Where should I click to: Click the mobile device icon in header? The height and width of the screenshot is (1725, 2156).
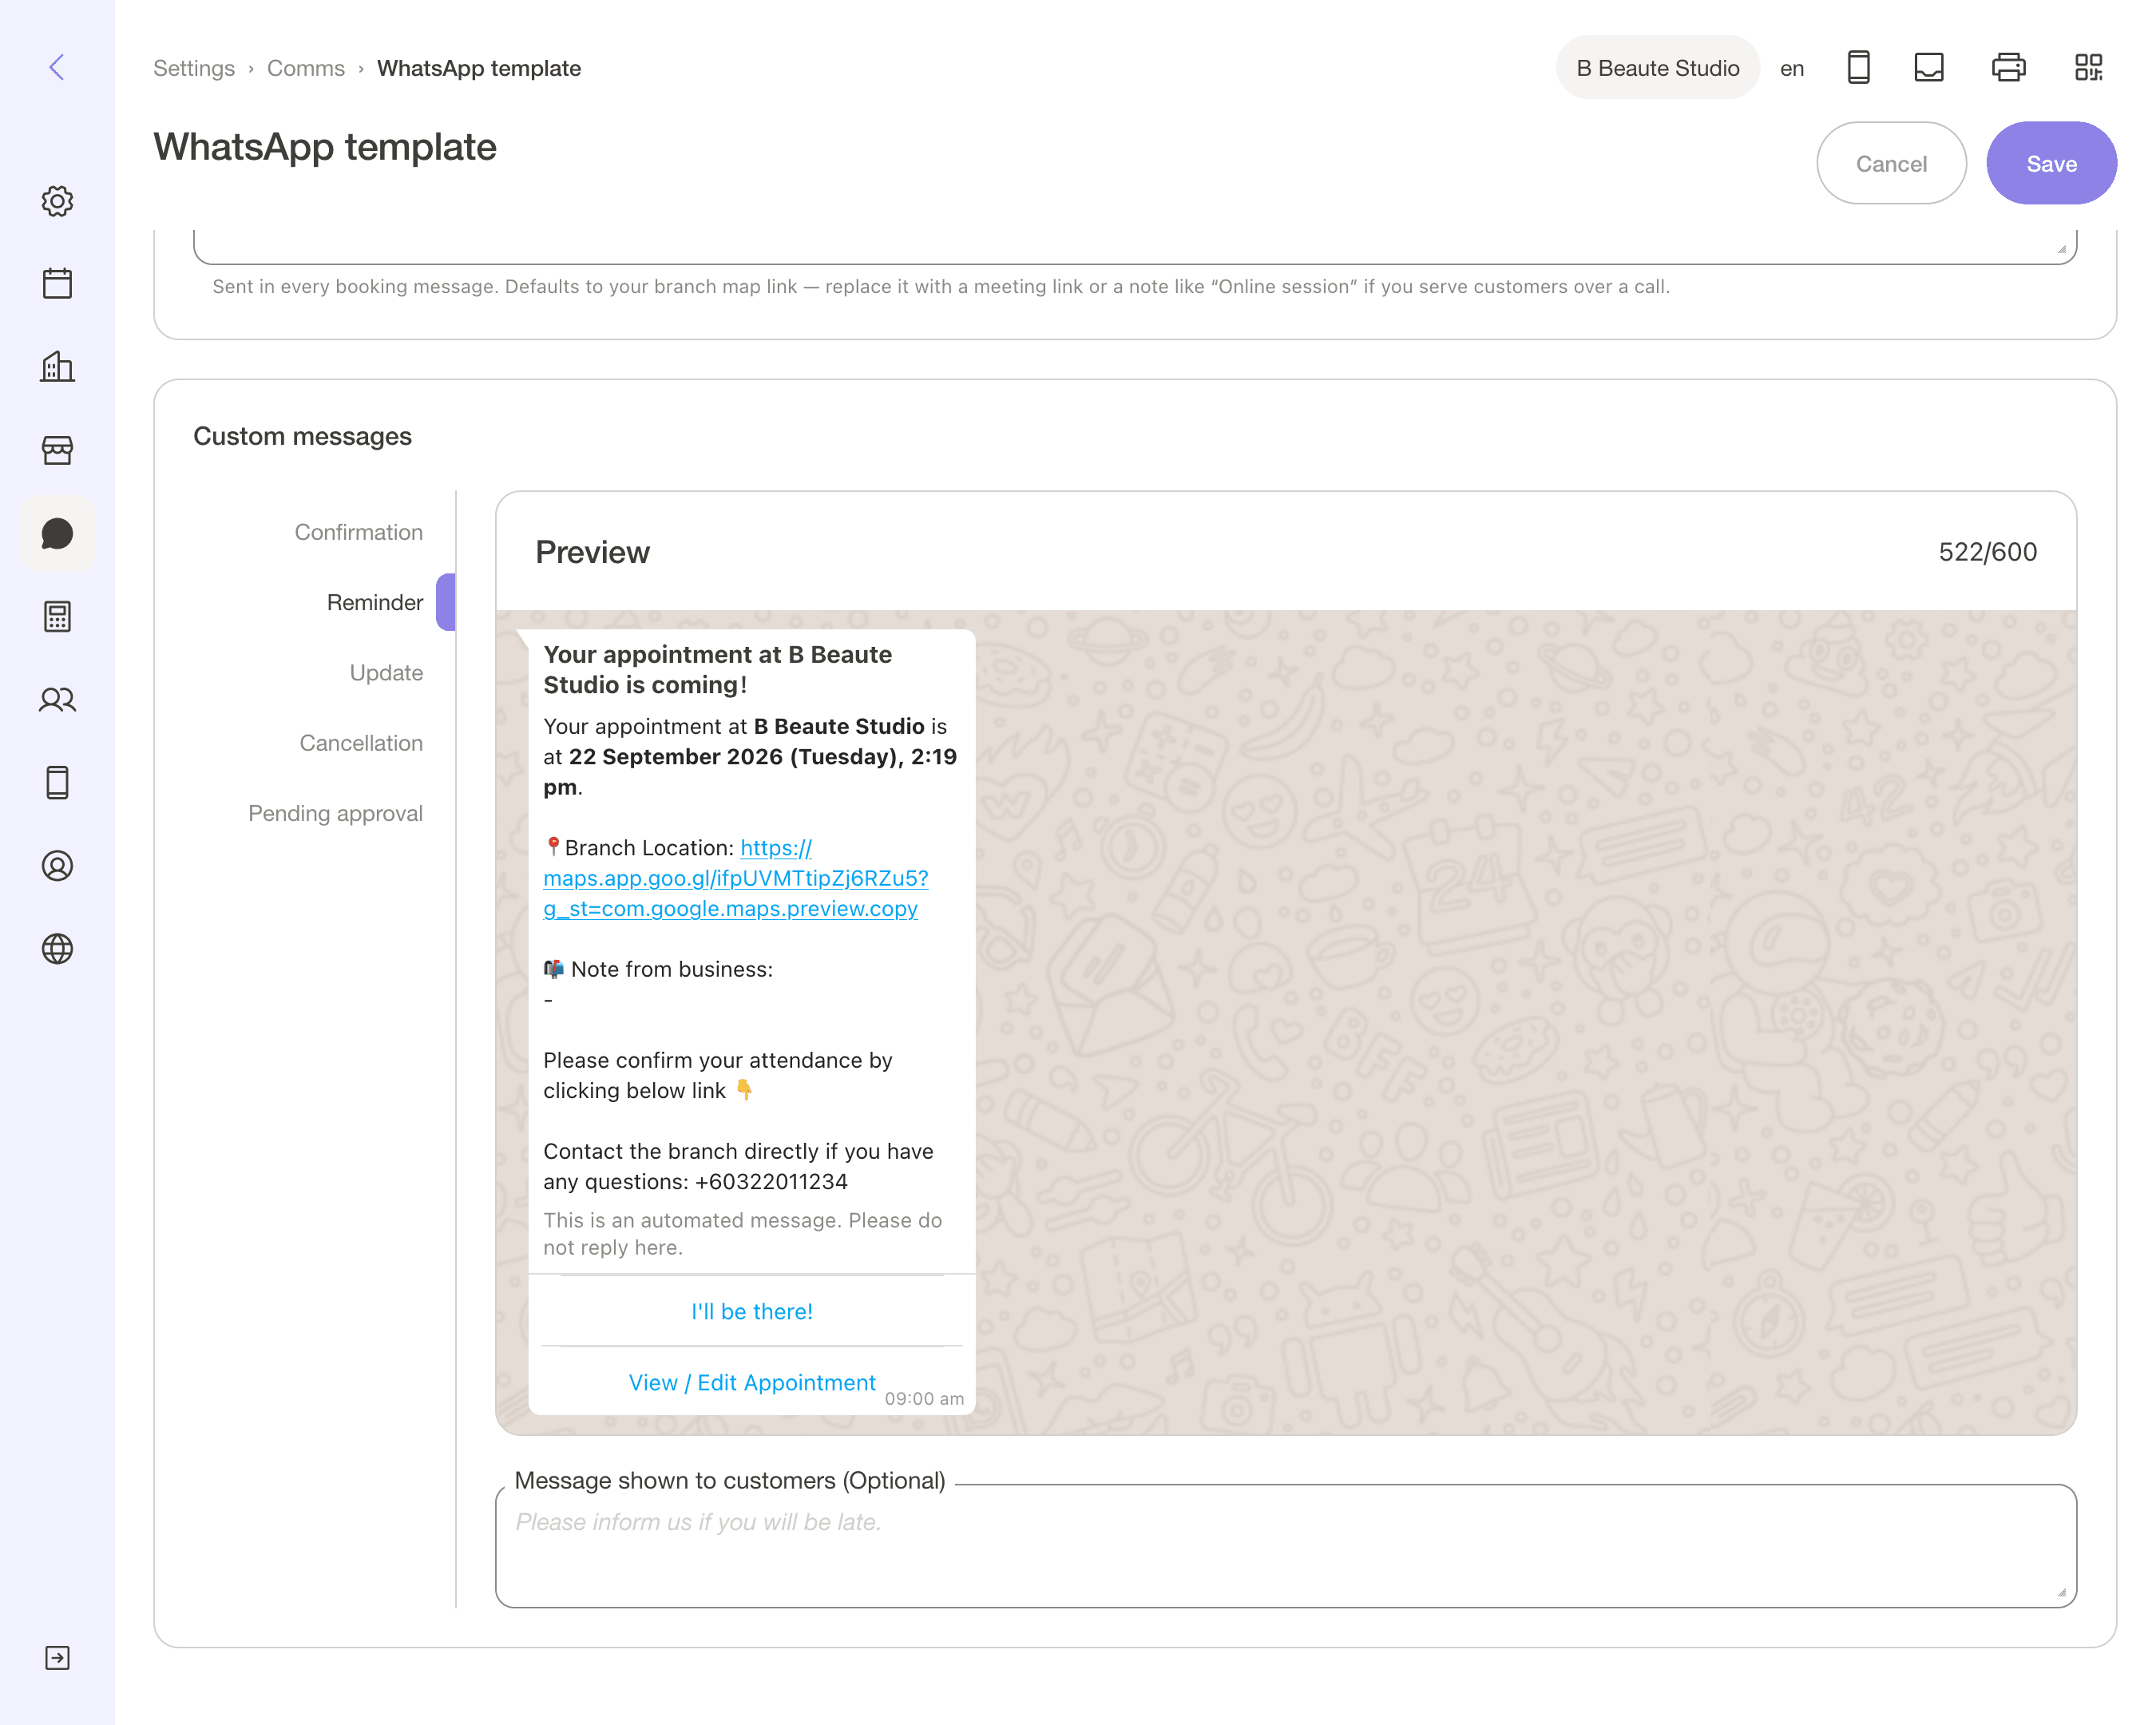click(1858, 67)
